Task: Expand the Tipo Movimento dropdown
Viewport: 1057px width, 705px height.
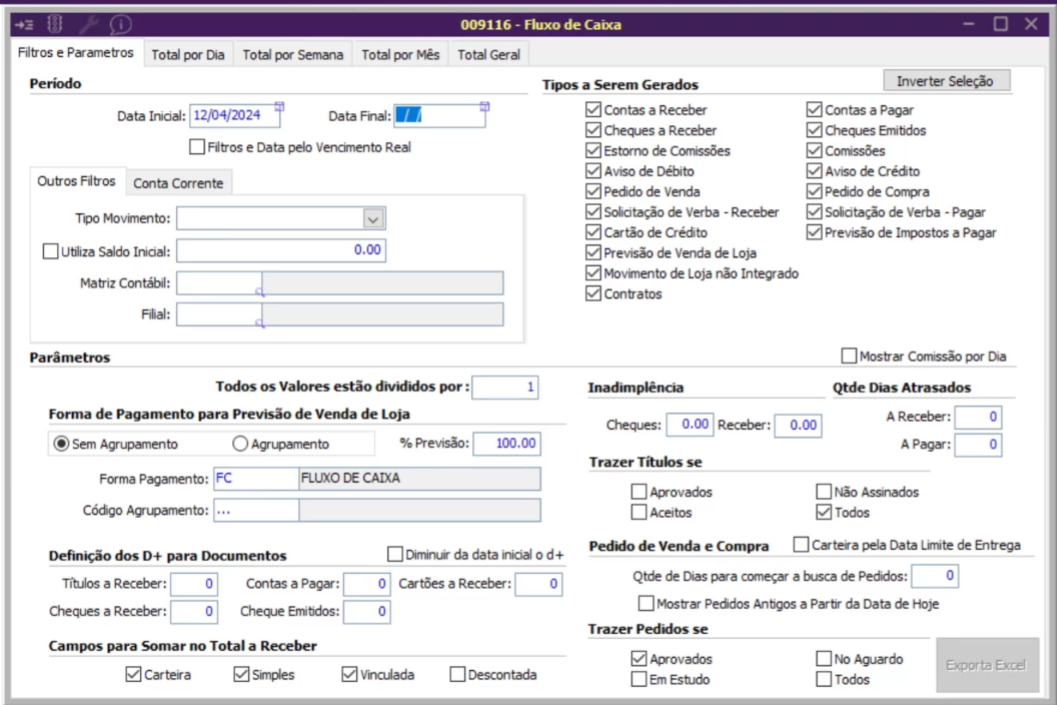Action: pyautogui.click(x=373, y=218)
